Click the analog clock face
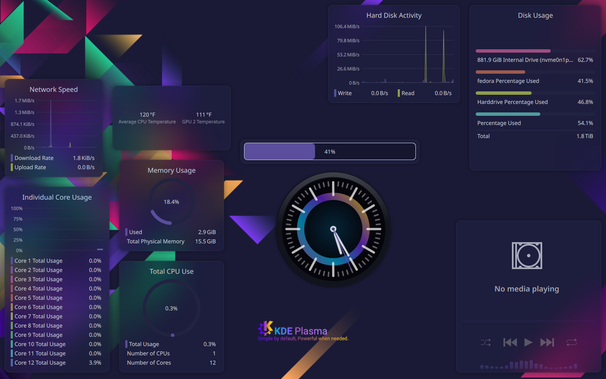The width and height of the screenshot is (606, 379). [333, 229]
